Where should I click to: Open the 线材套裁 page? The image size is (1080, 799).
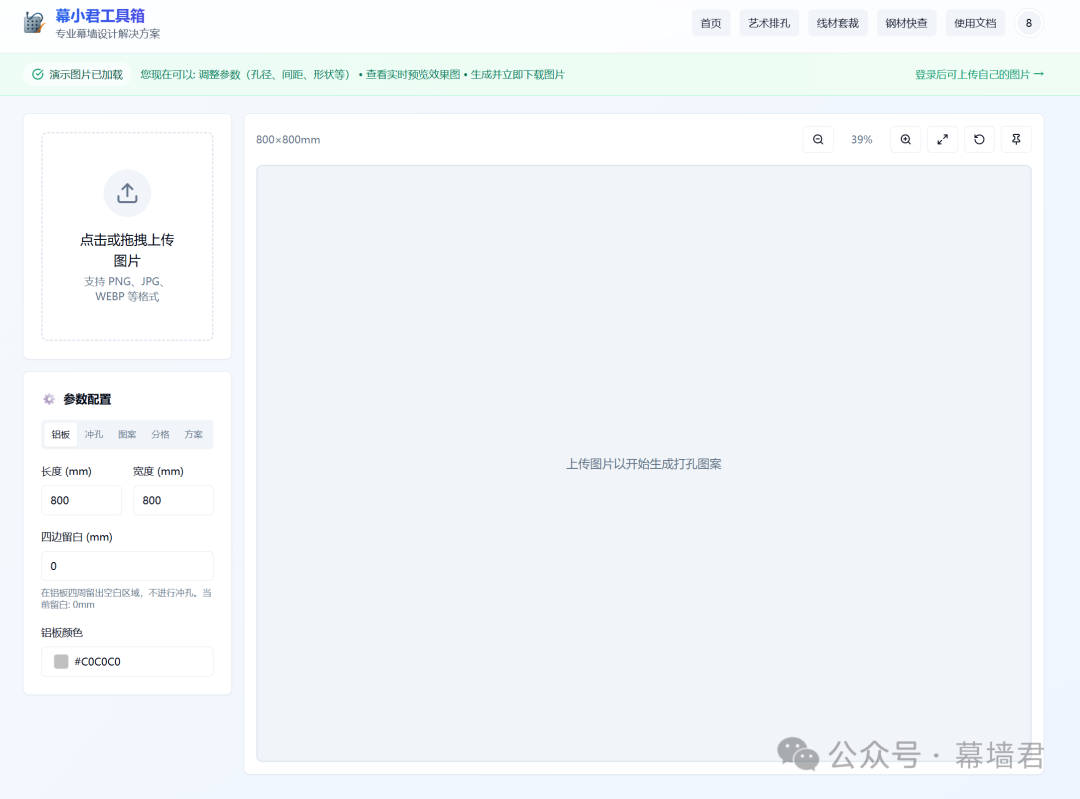[x=837, y=22]
